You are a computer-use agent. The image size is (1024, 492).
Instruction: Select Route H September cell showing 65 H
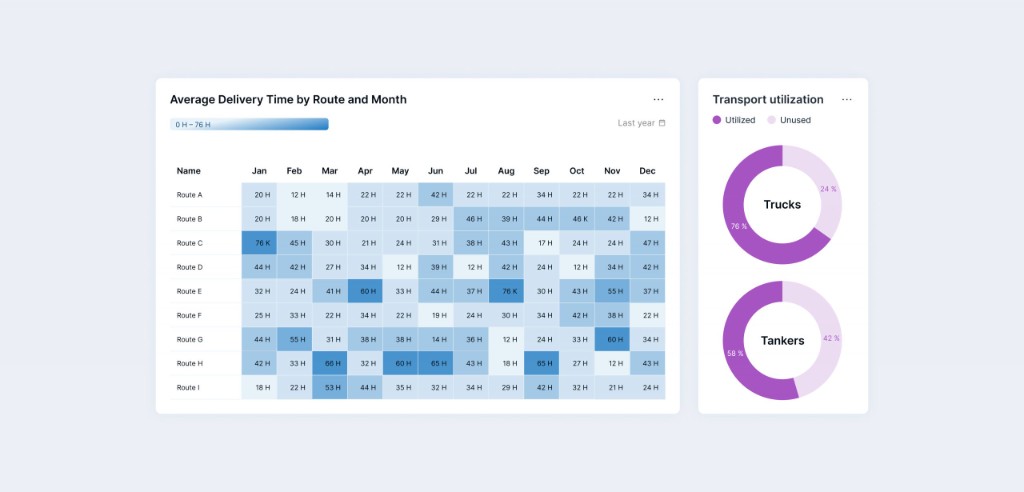point(541,363)
